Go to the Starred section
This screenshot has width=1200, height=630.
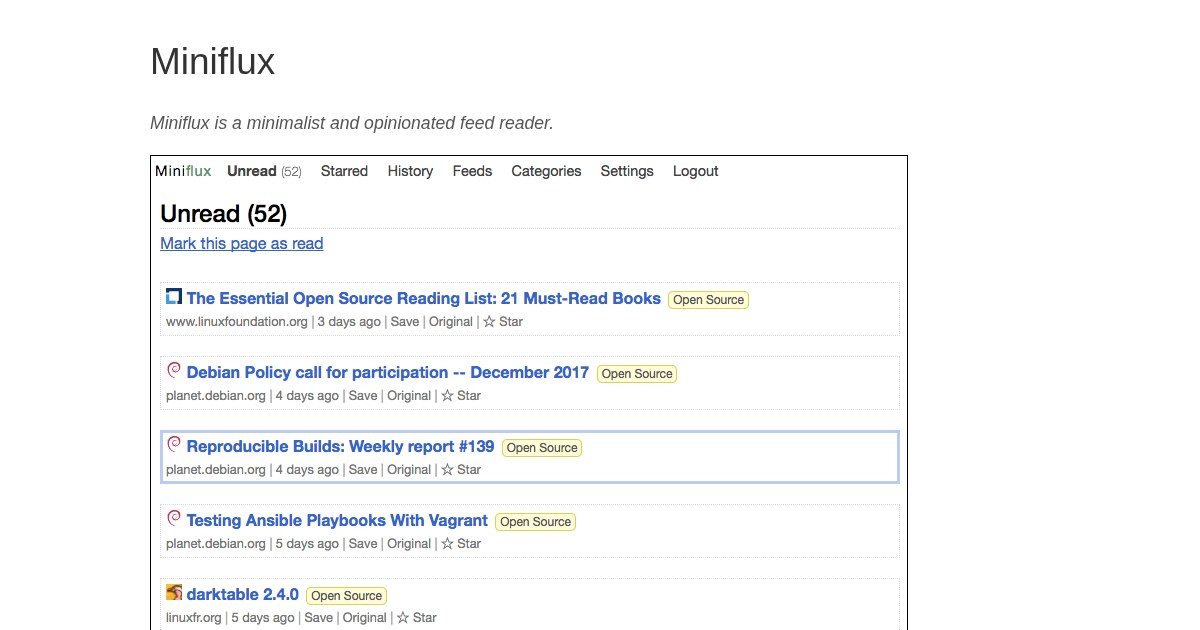344,171
